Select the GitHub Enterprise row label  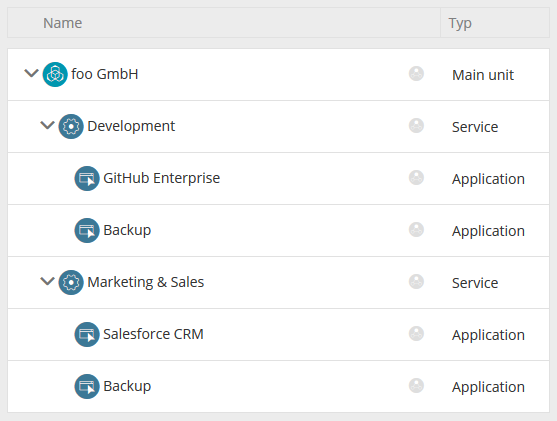162,178
